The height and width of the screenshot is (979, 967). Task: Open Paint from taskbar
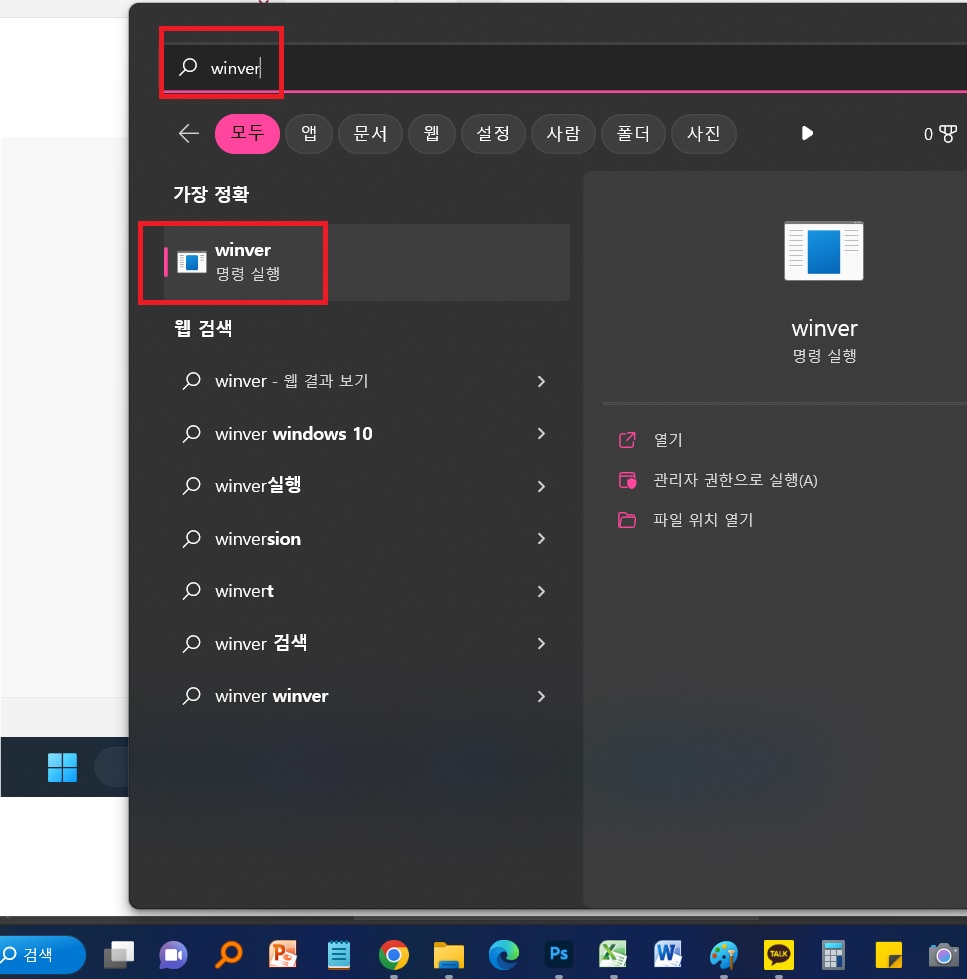point(724,955)
